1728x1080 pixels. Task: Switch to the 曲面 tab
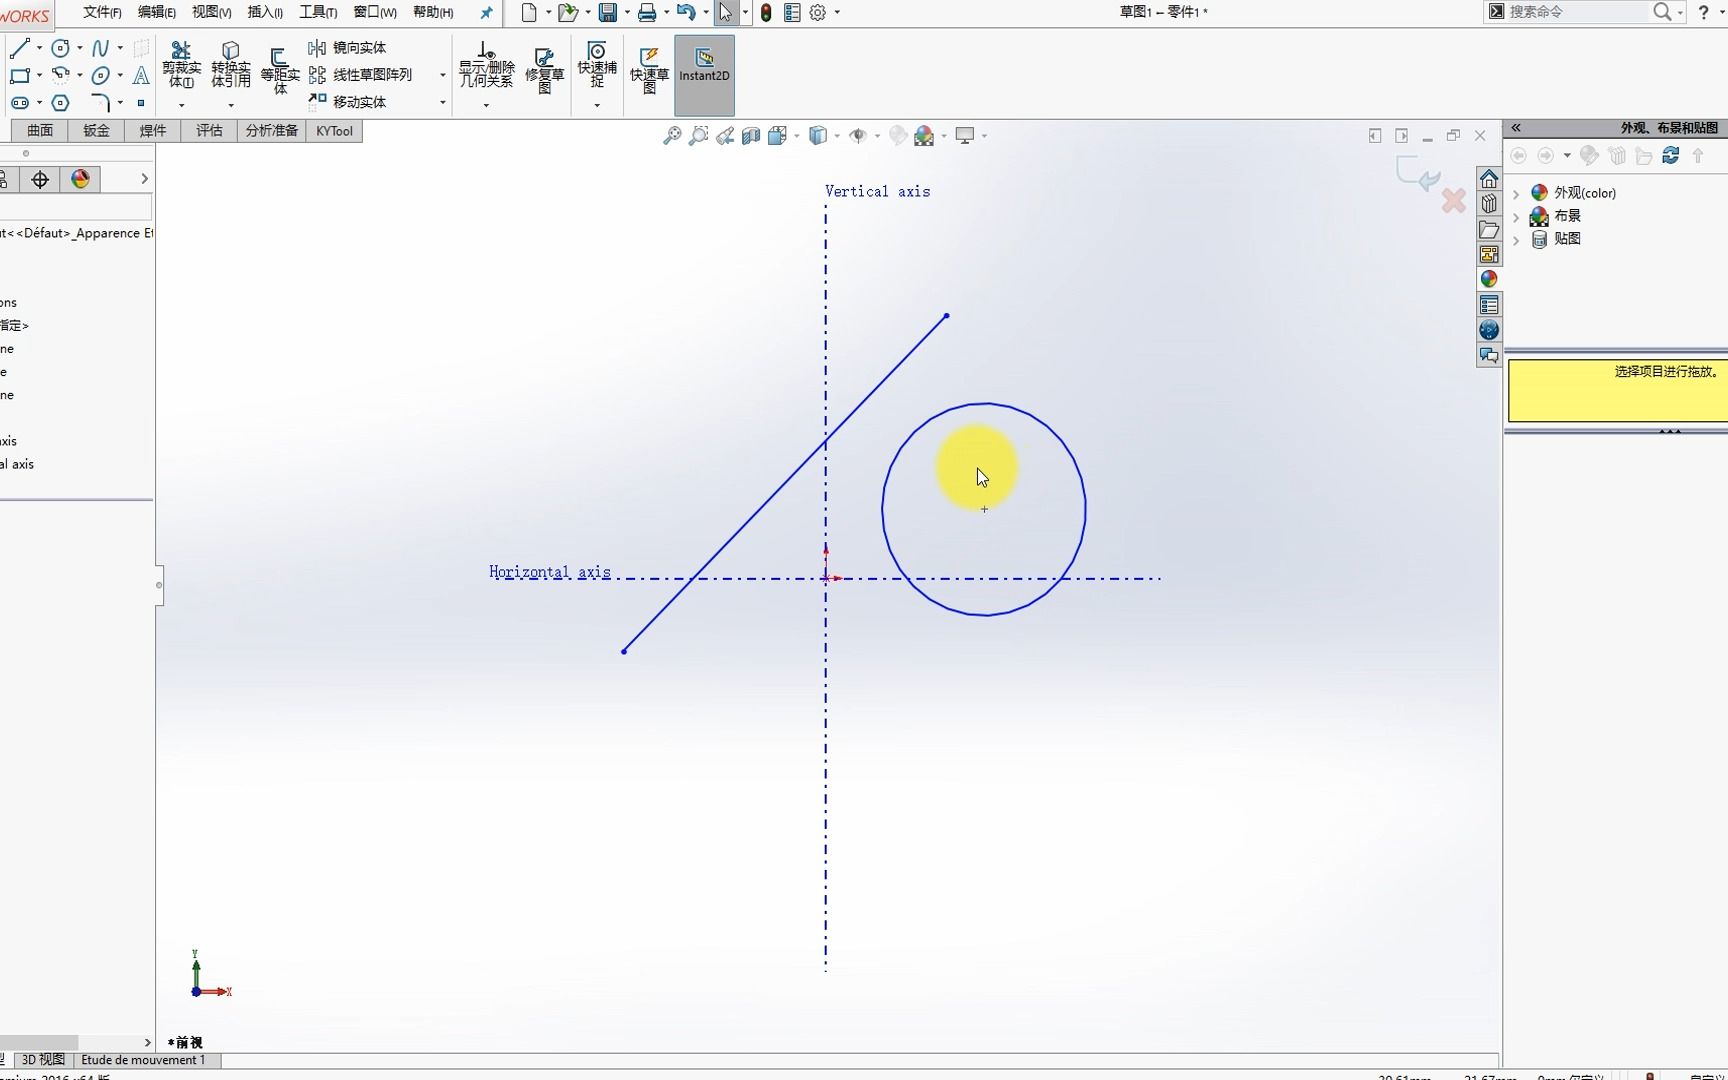point(40,131)
